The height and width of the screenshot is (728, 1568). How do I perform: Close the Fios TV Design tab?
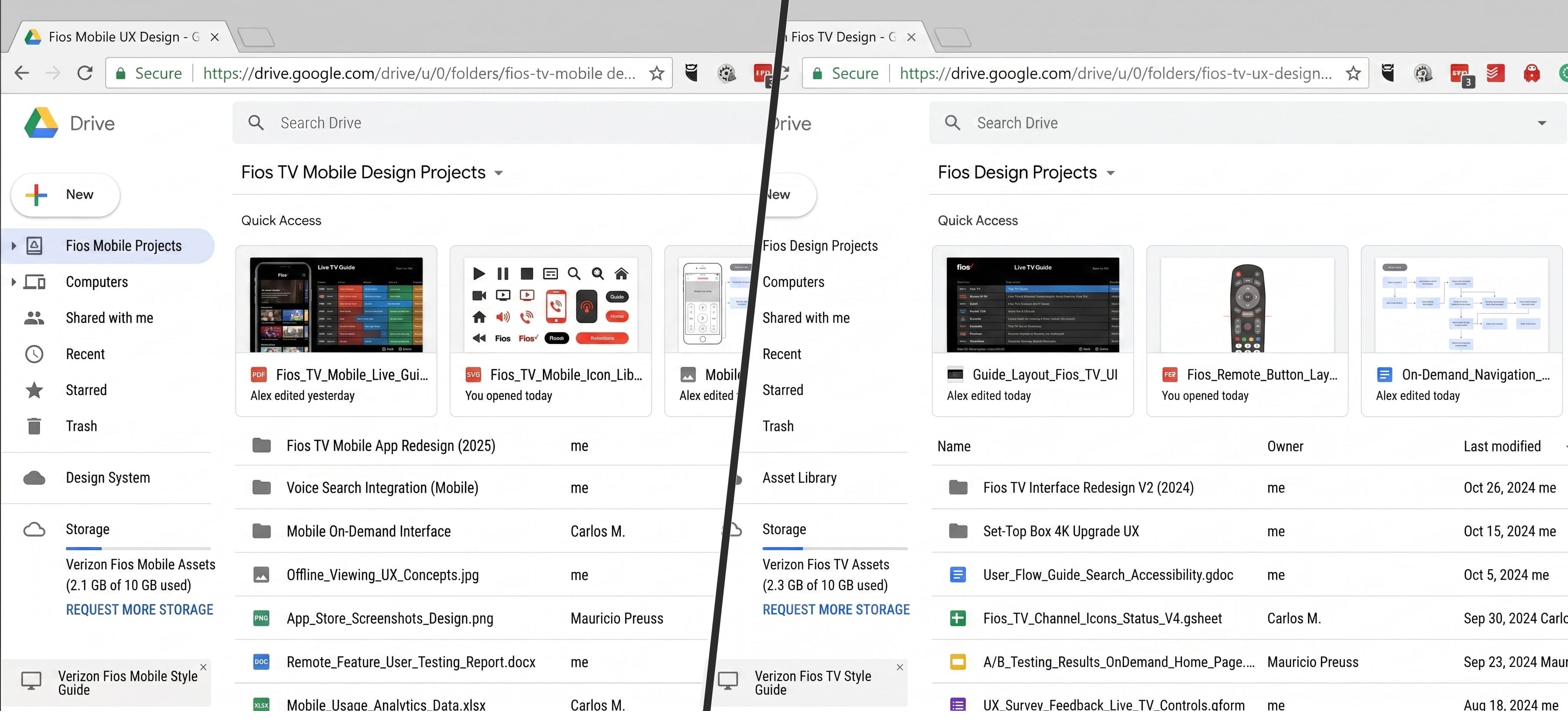[911, 37]
